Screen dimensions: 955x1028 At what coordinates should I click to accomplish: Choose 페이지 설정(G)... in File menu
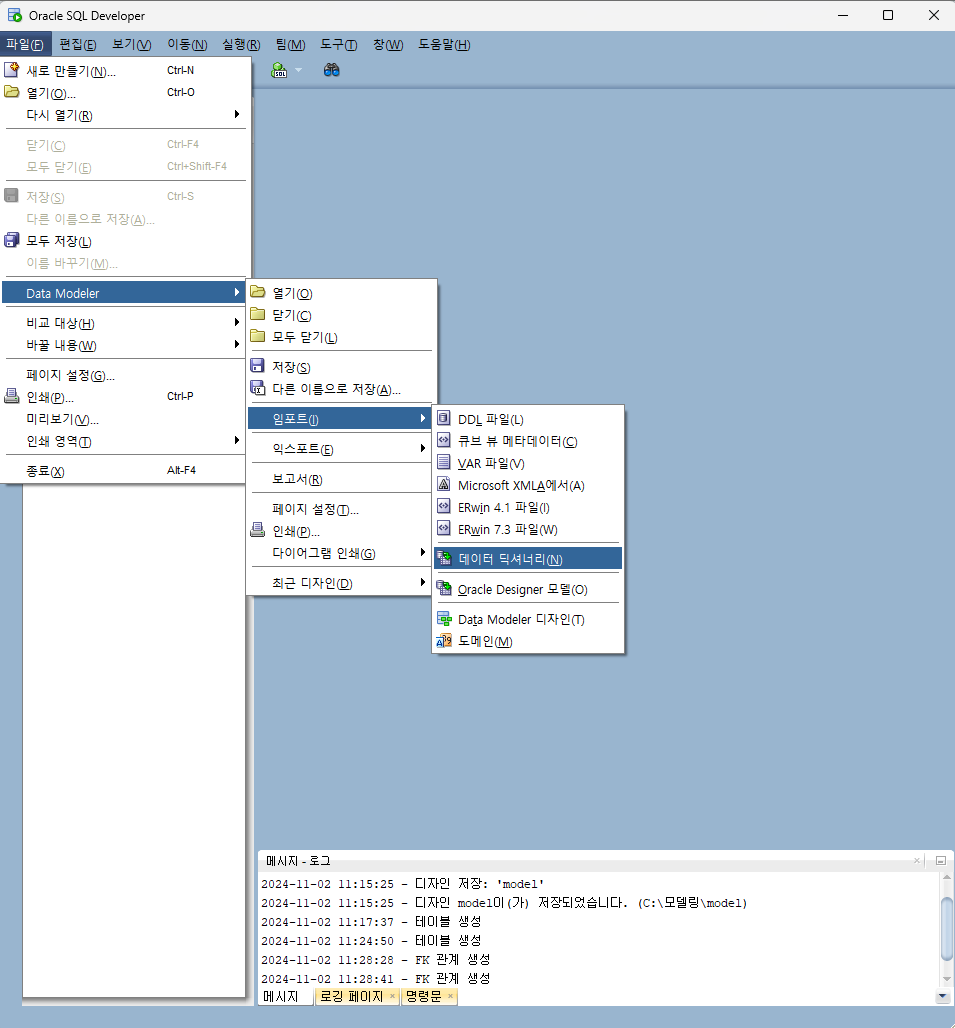125,374
